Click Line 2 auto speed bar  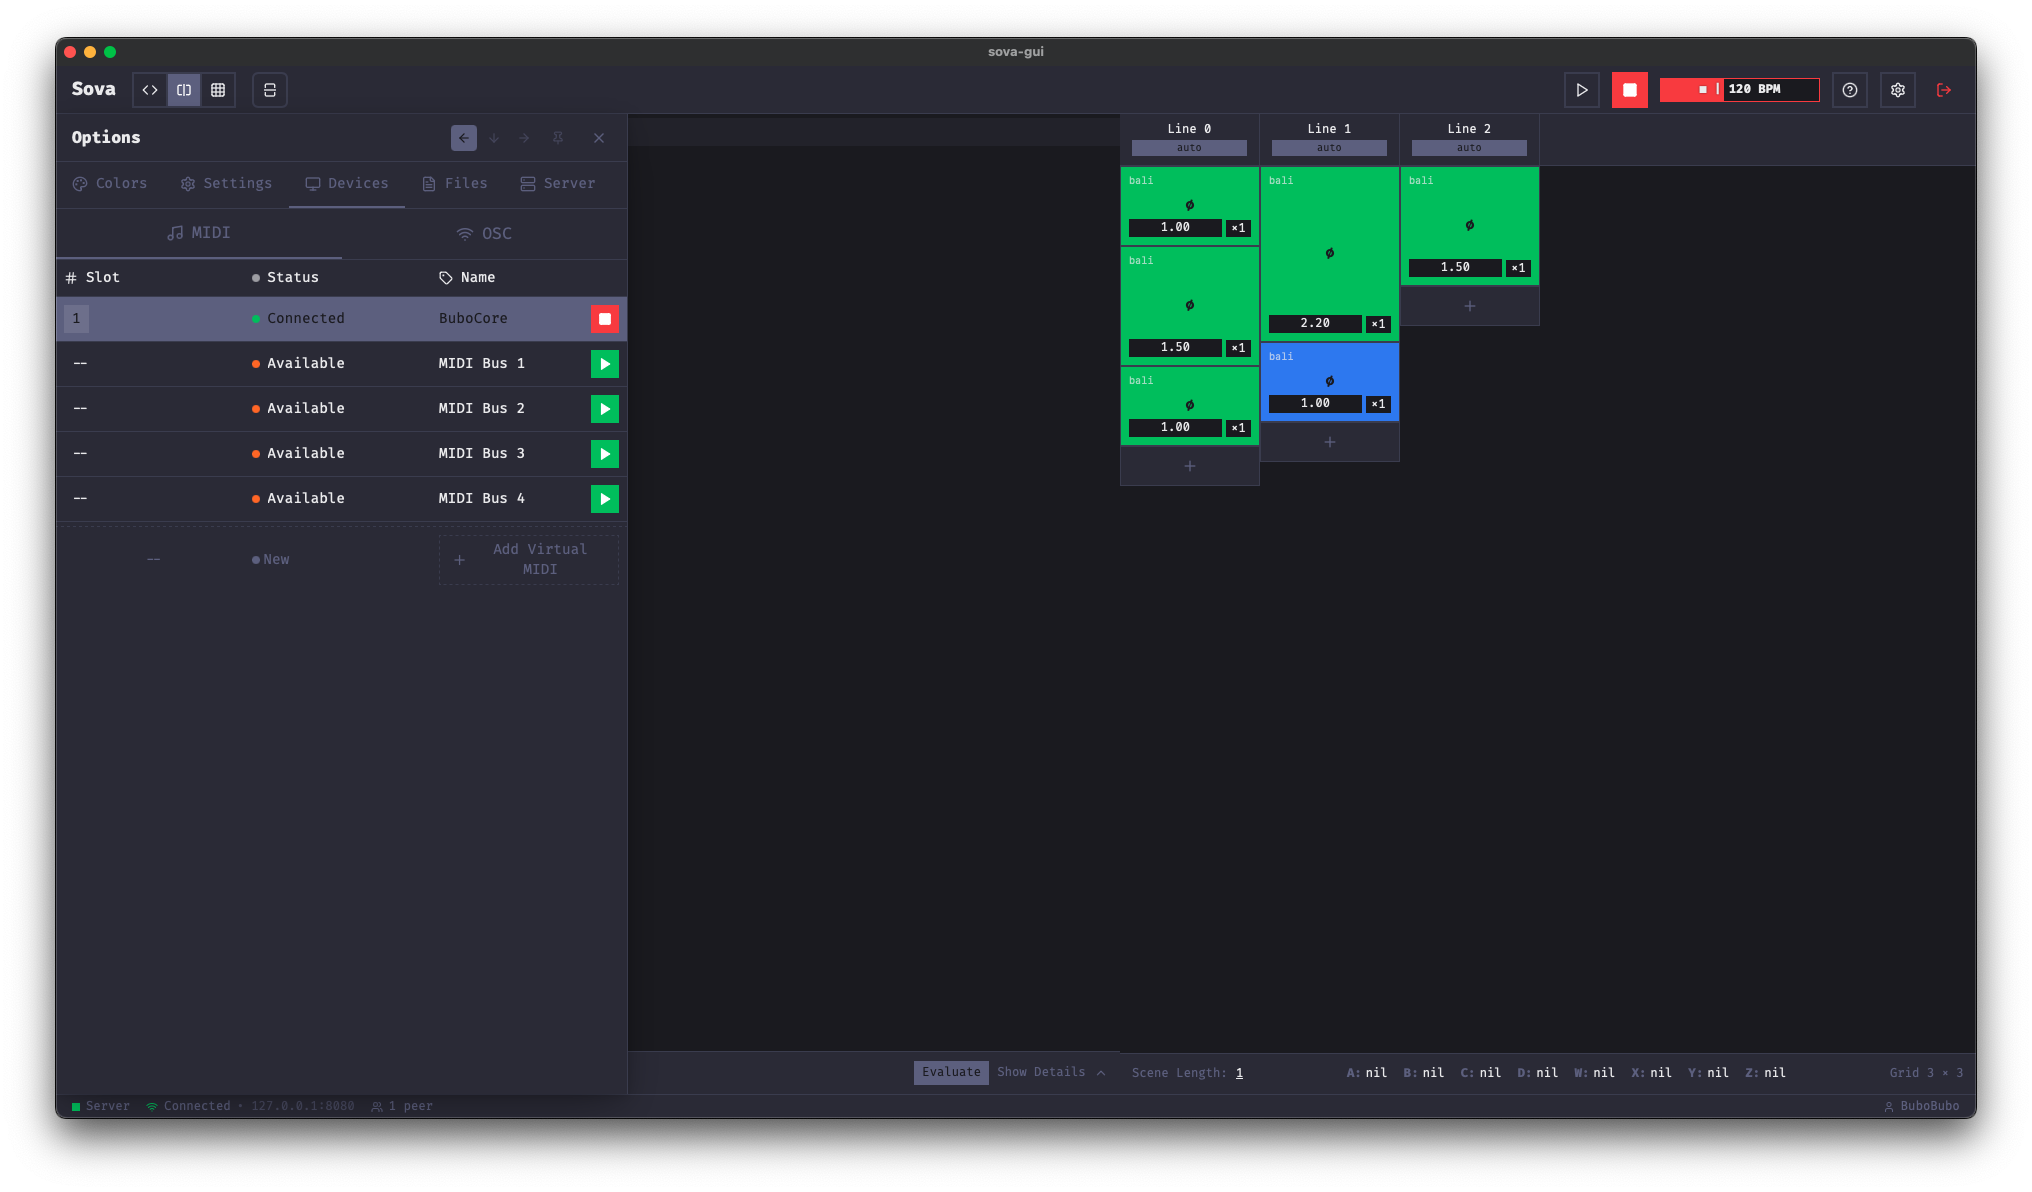tap(1469, 148)
